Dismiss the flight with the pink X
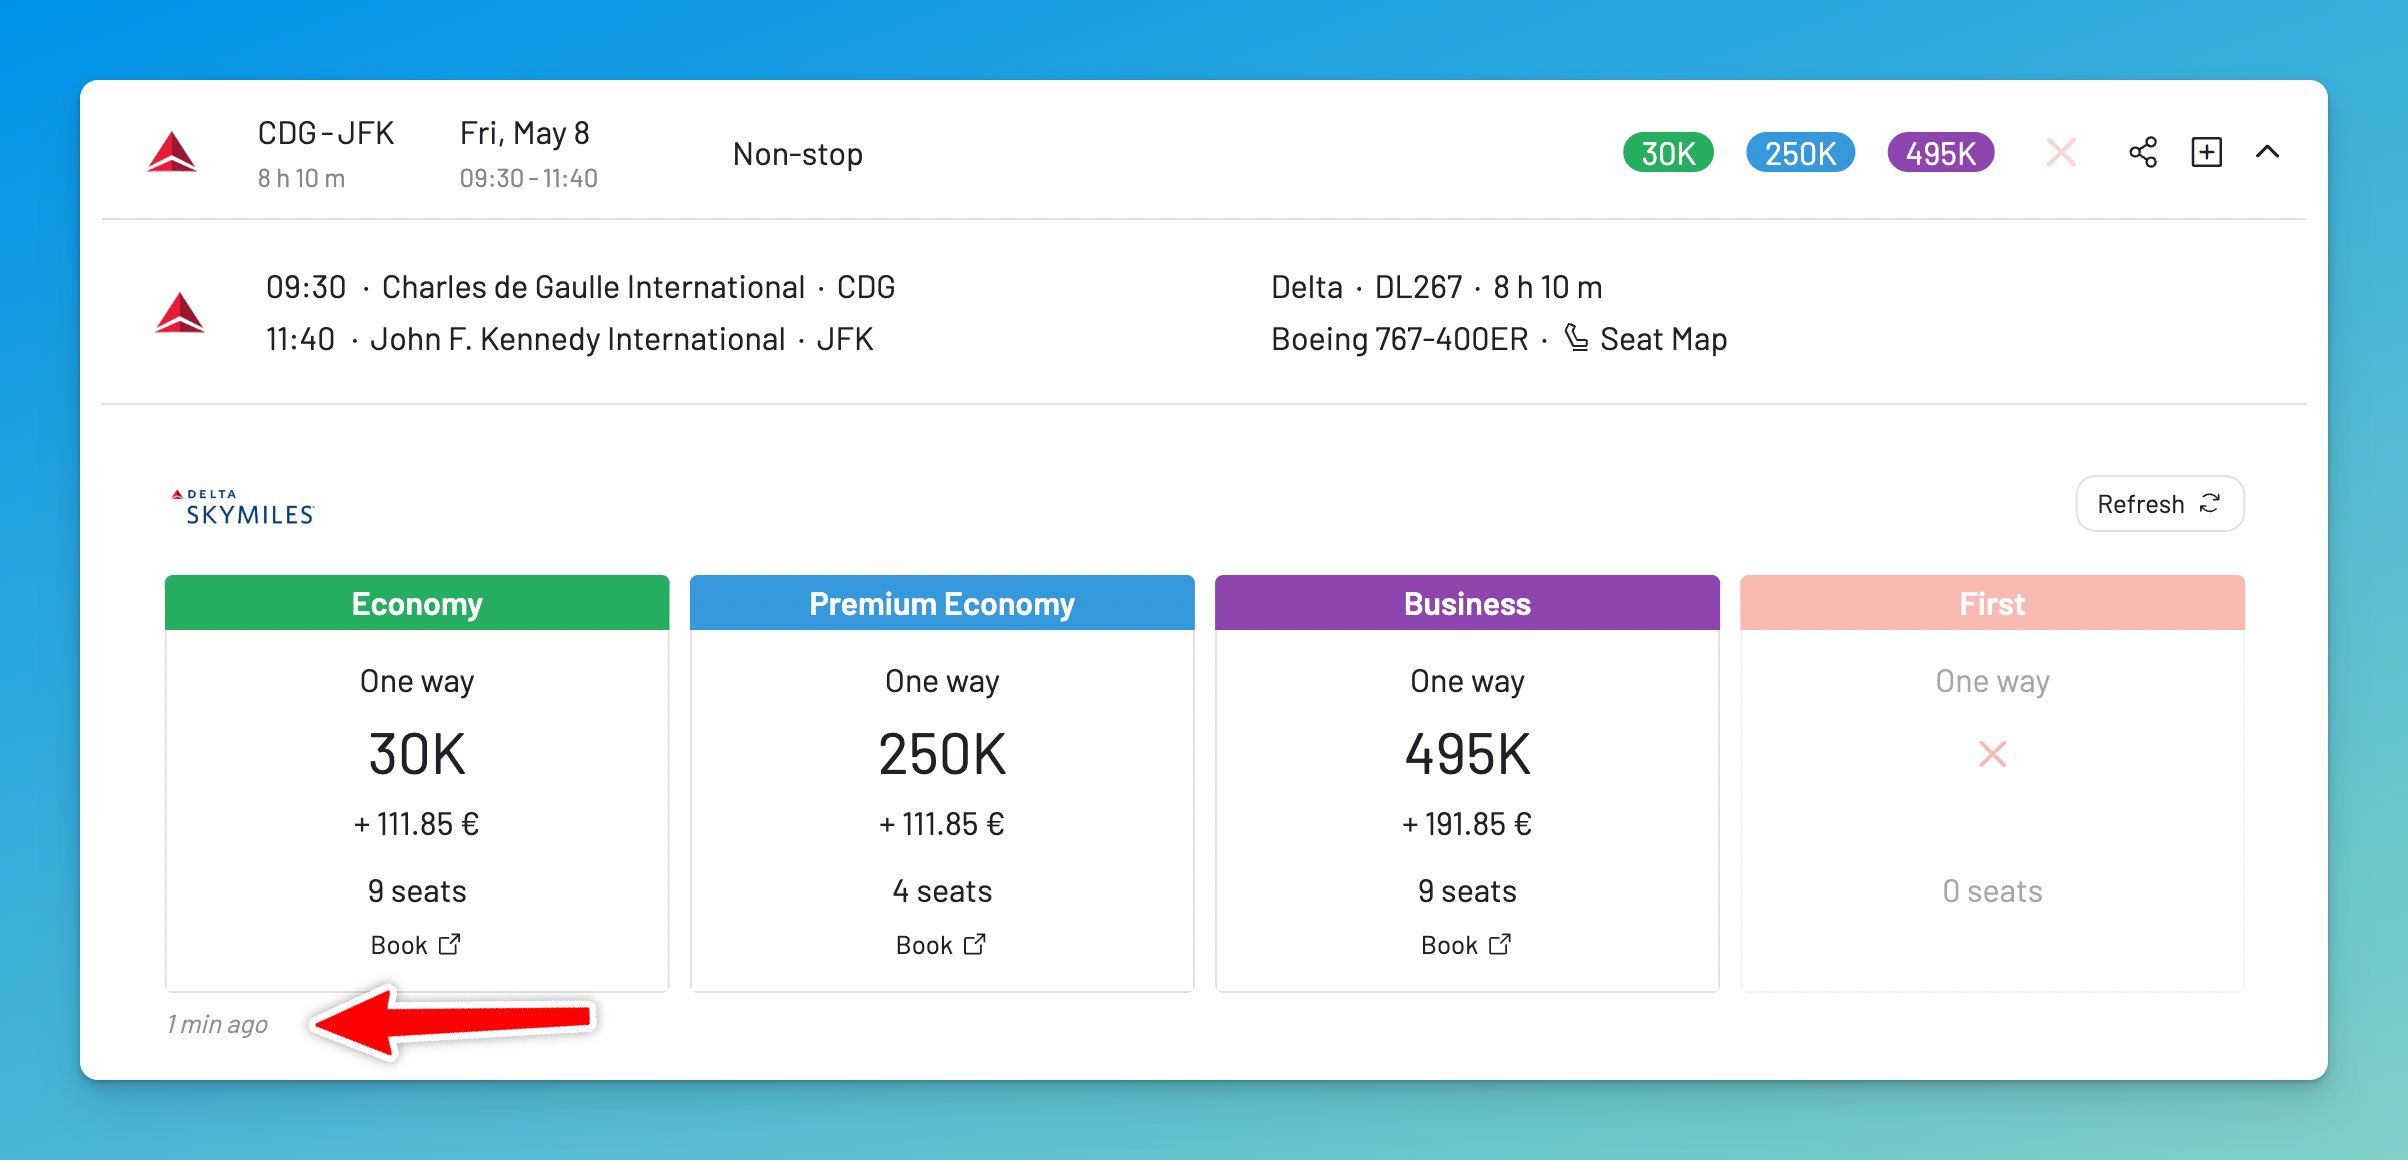 [2061, 152]
